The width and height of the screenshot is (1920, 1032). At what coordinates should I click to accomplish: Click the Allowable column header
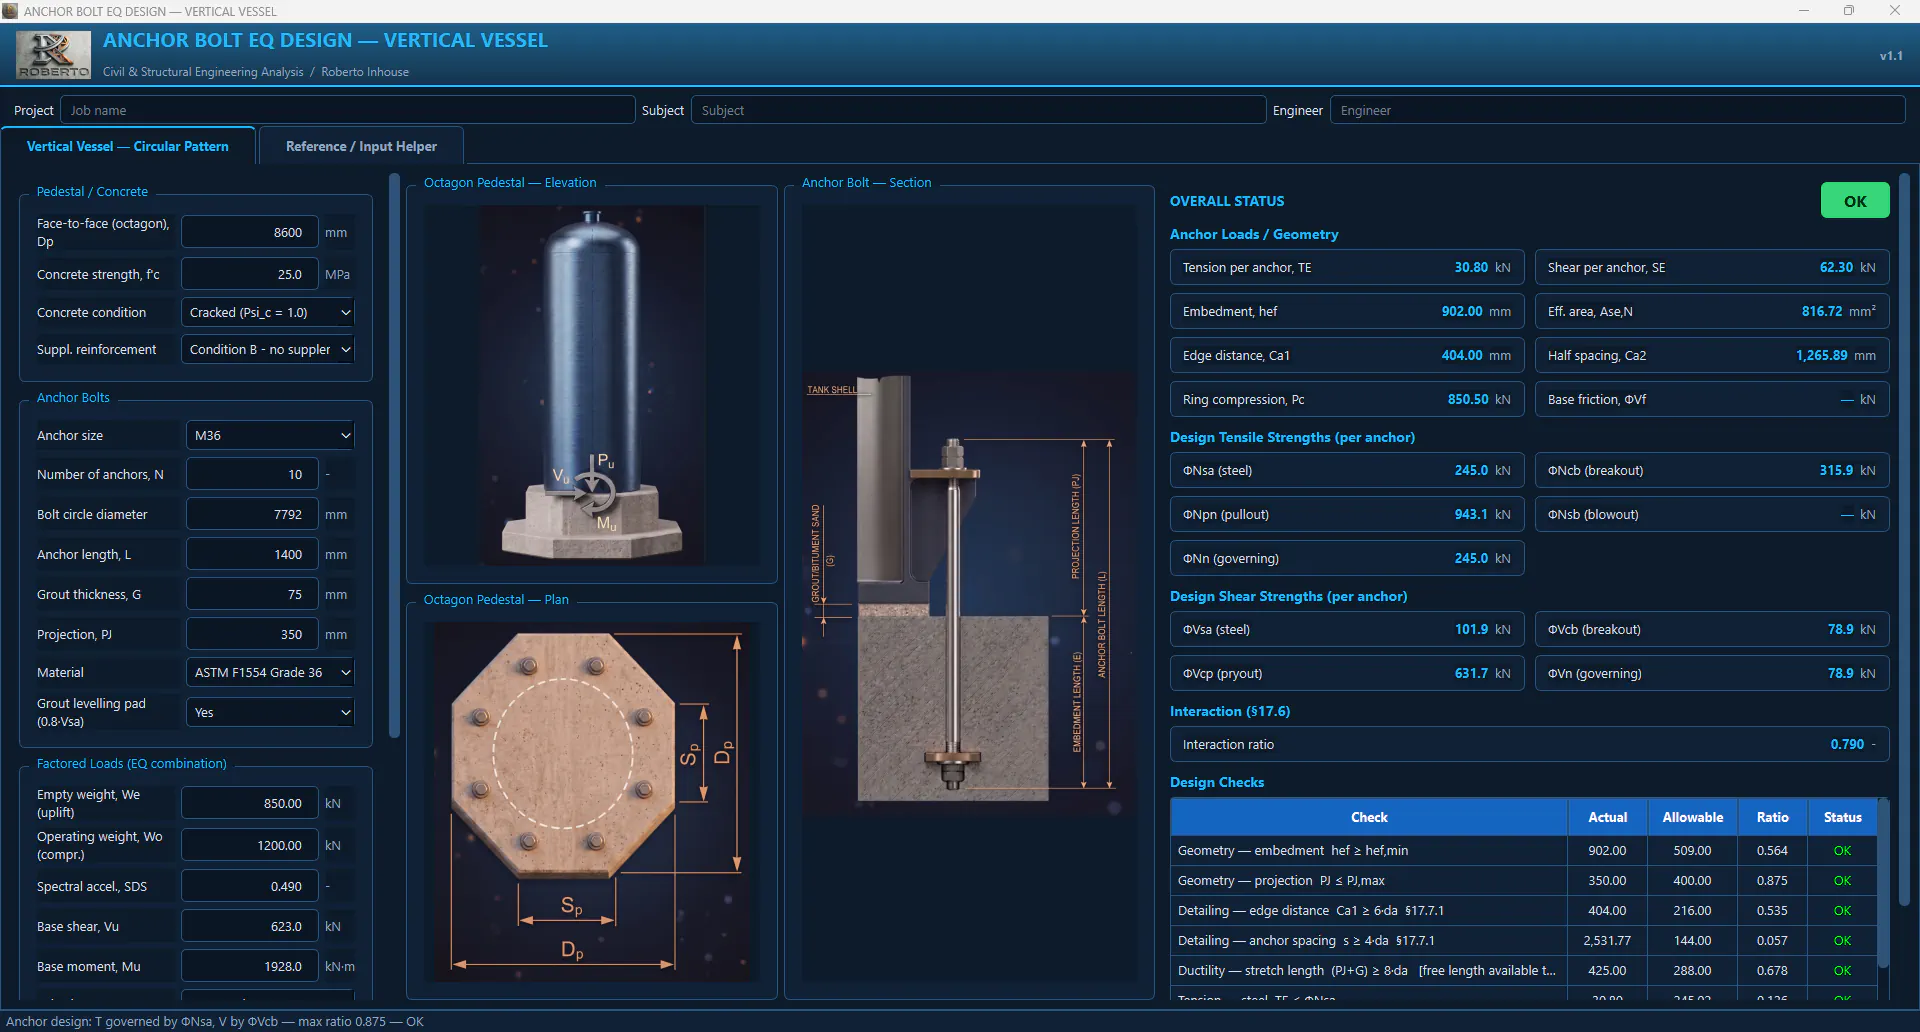pos(1692,817)
